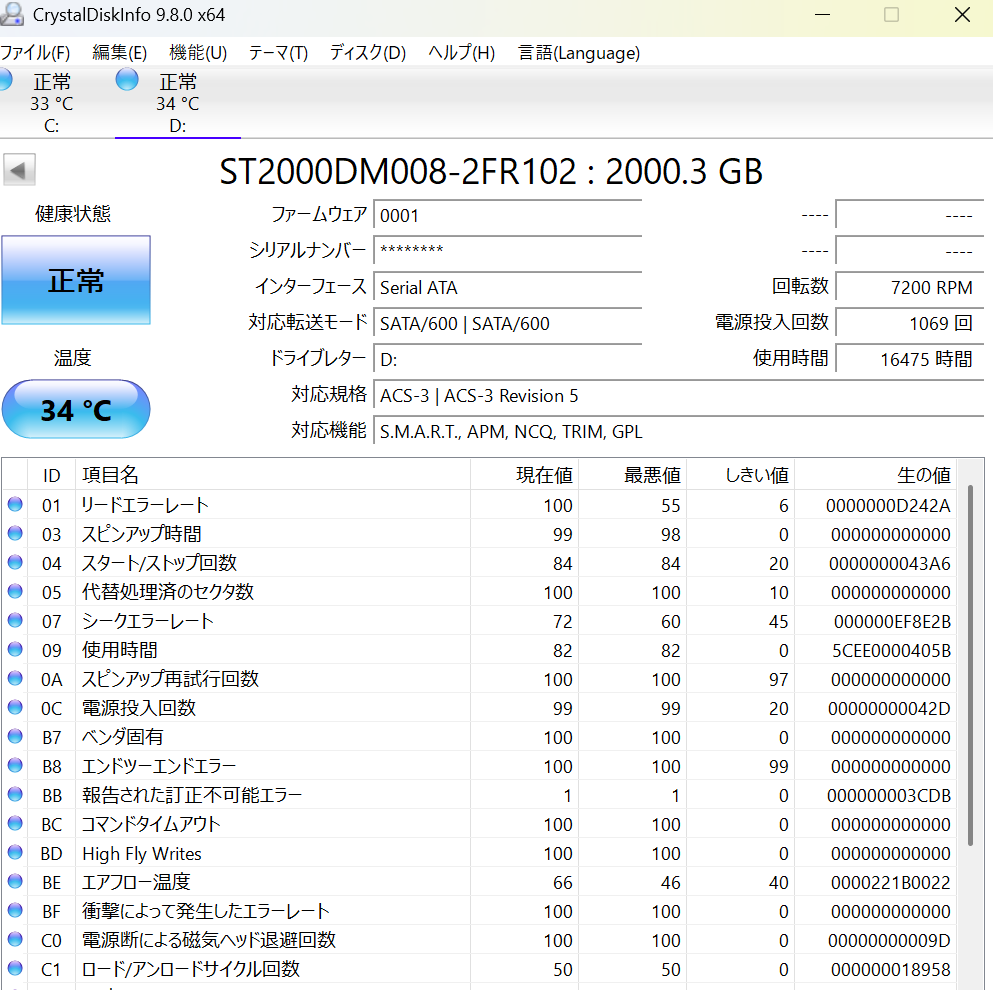Click raw value 5CEE0000405B
Viewport: 993px width, 990px height.
pyautogui.click(x=891, y=650)
